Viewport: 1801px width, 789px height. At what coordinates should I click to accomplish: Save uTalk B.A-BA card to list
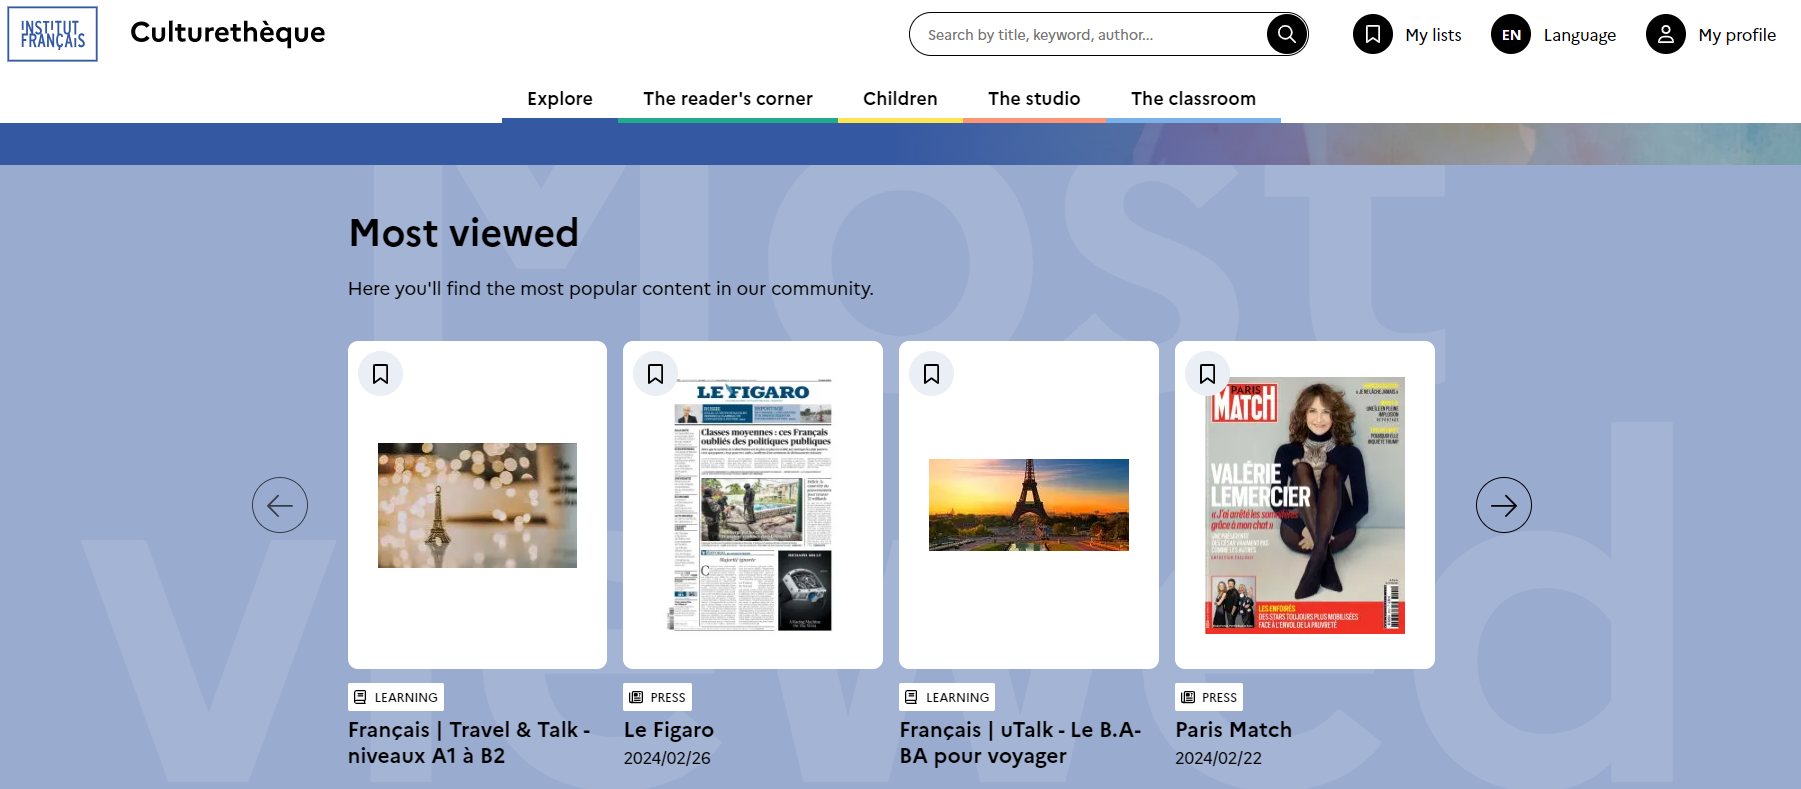click(x=932, y=374)
